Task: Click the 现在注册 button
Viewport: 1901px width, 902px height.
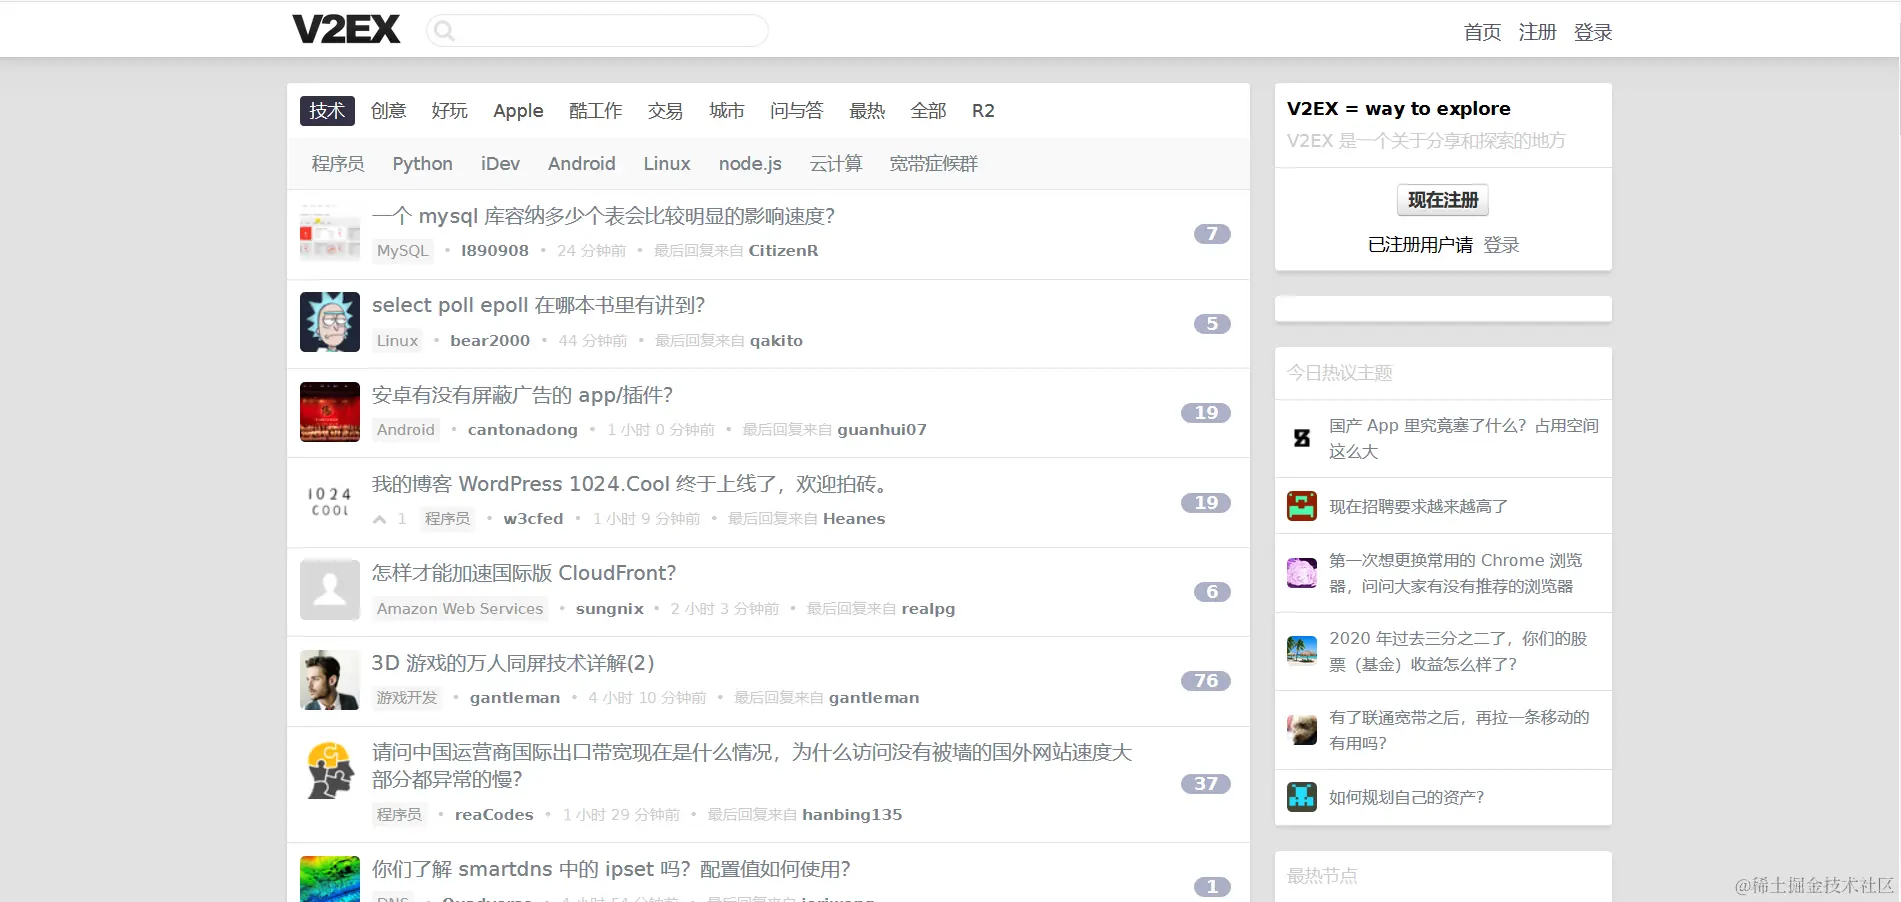Action: pos(1443,200)
